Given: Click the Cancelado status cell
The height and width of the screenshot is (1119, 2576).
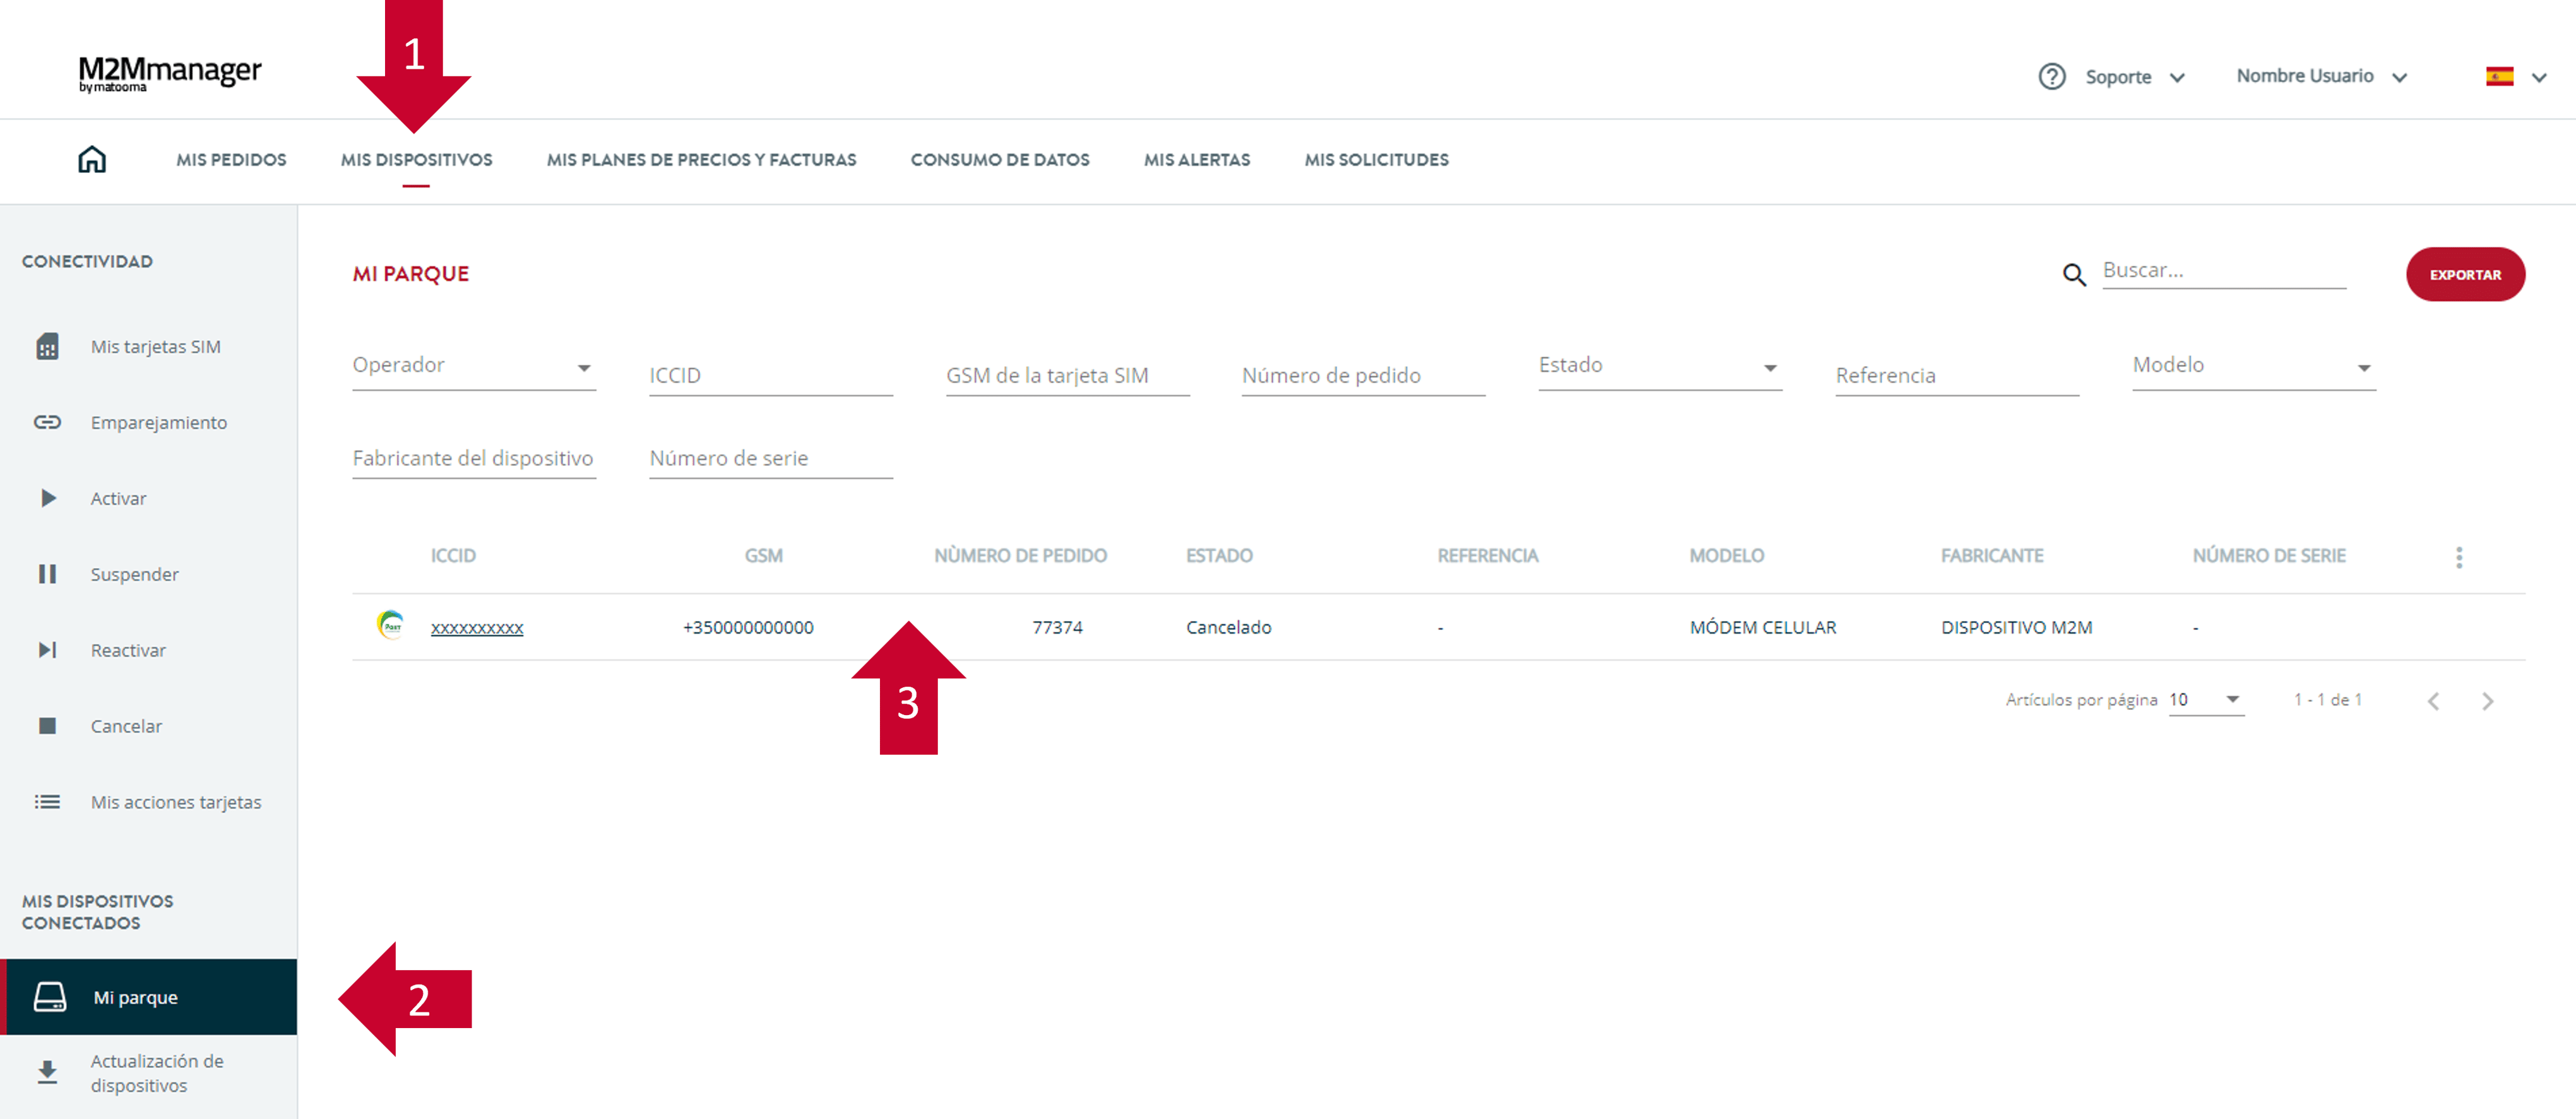Looking at the screenshot, I should 1228,628.
